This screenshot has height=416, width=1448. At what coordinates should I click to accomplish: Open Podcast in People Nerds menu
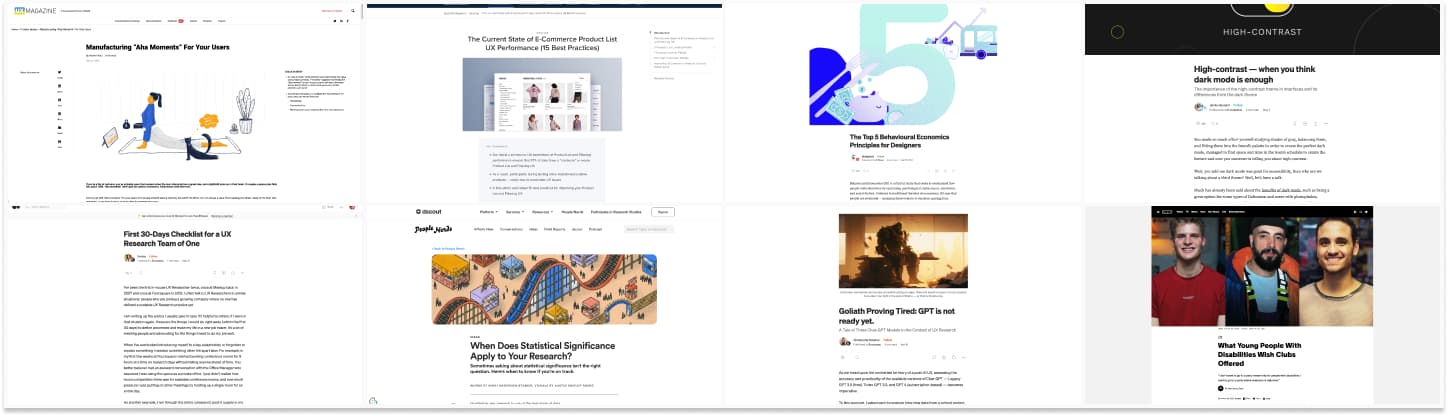coord(595,229)
